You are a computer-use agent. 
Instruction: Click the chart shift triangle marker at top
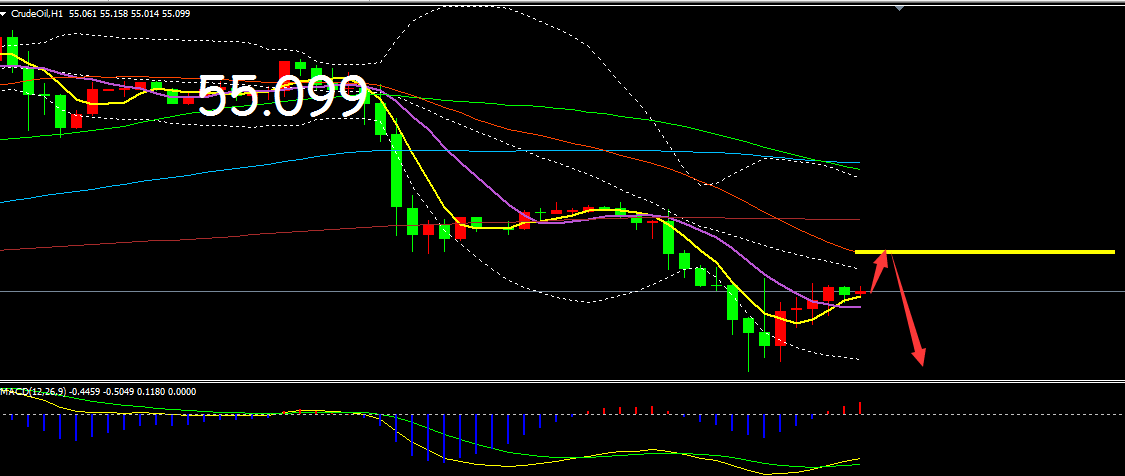click(x=899, y=8)
